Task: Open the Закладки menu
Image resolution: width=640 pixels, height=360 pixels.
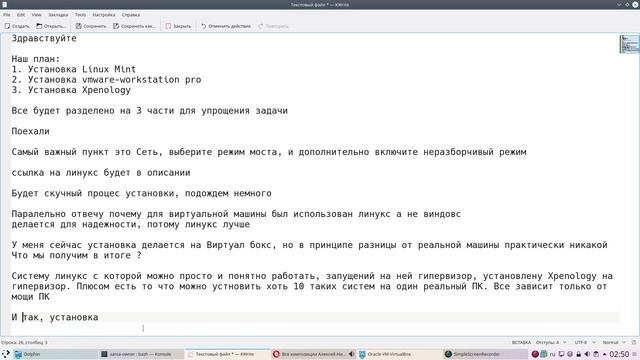Action: coord(58,15)
